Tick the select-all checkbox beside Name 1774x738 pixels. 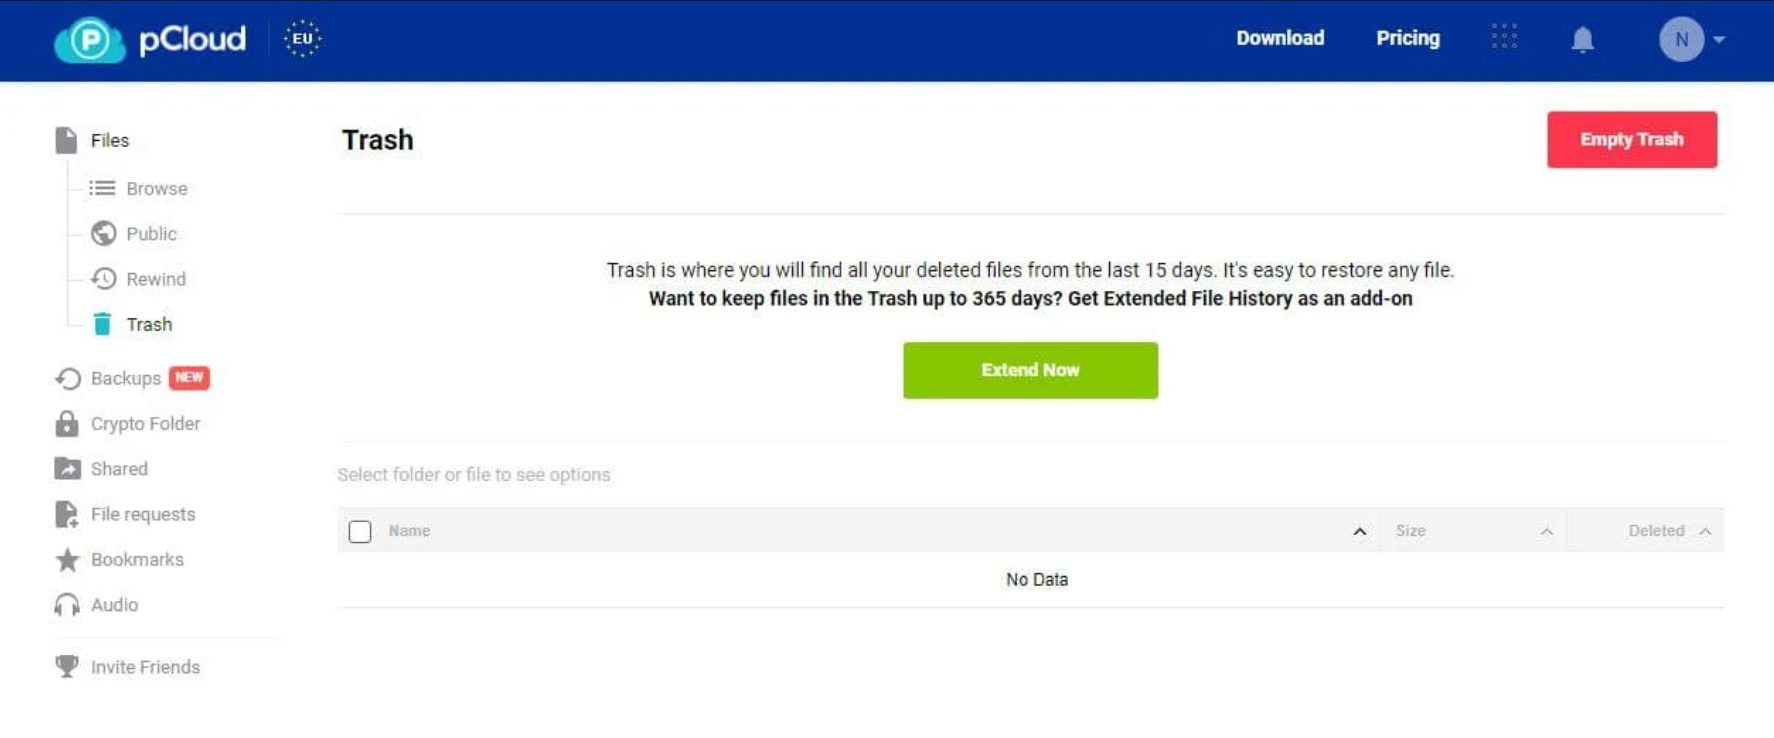(x=360, y=531)
